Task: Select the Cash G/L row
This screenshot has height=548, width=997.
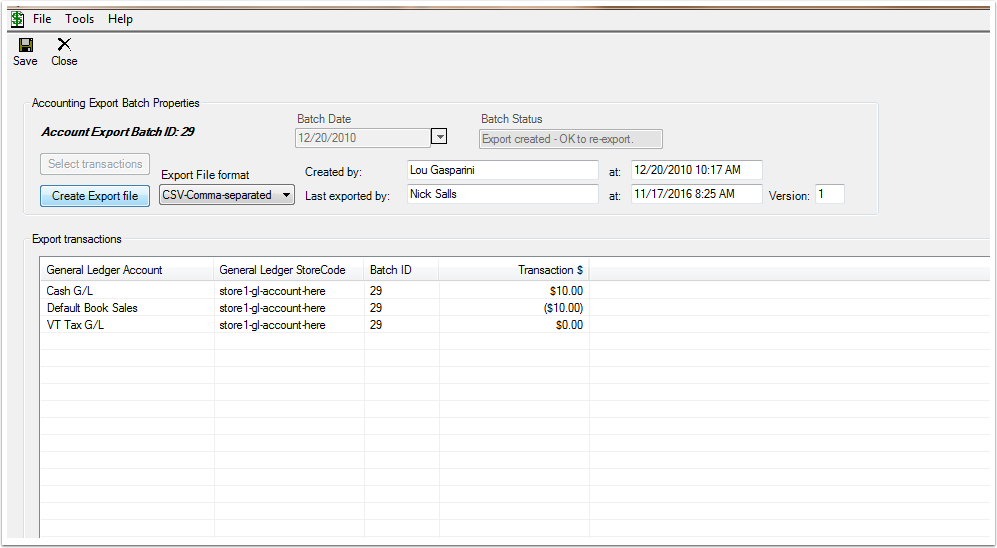Action: [515, 291]
